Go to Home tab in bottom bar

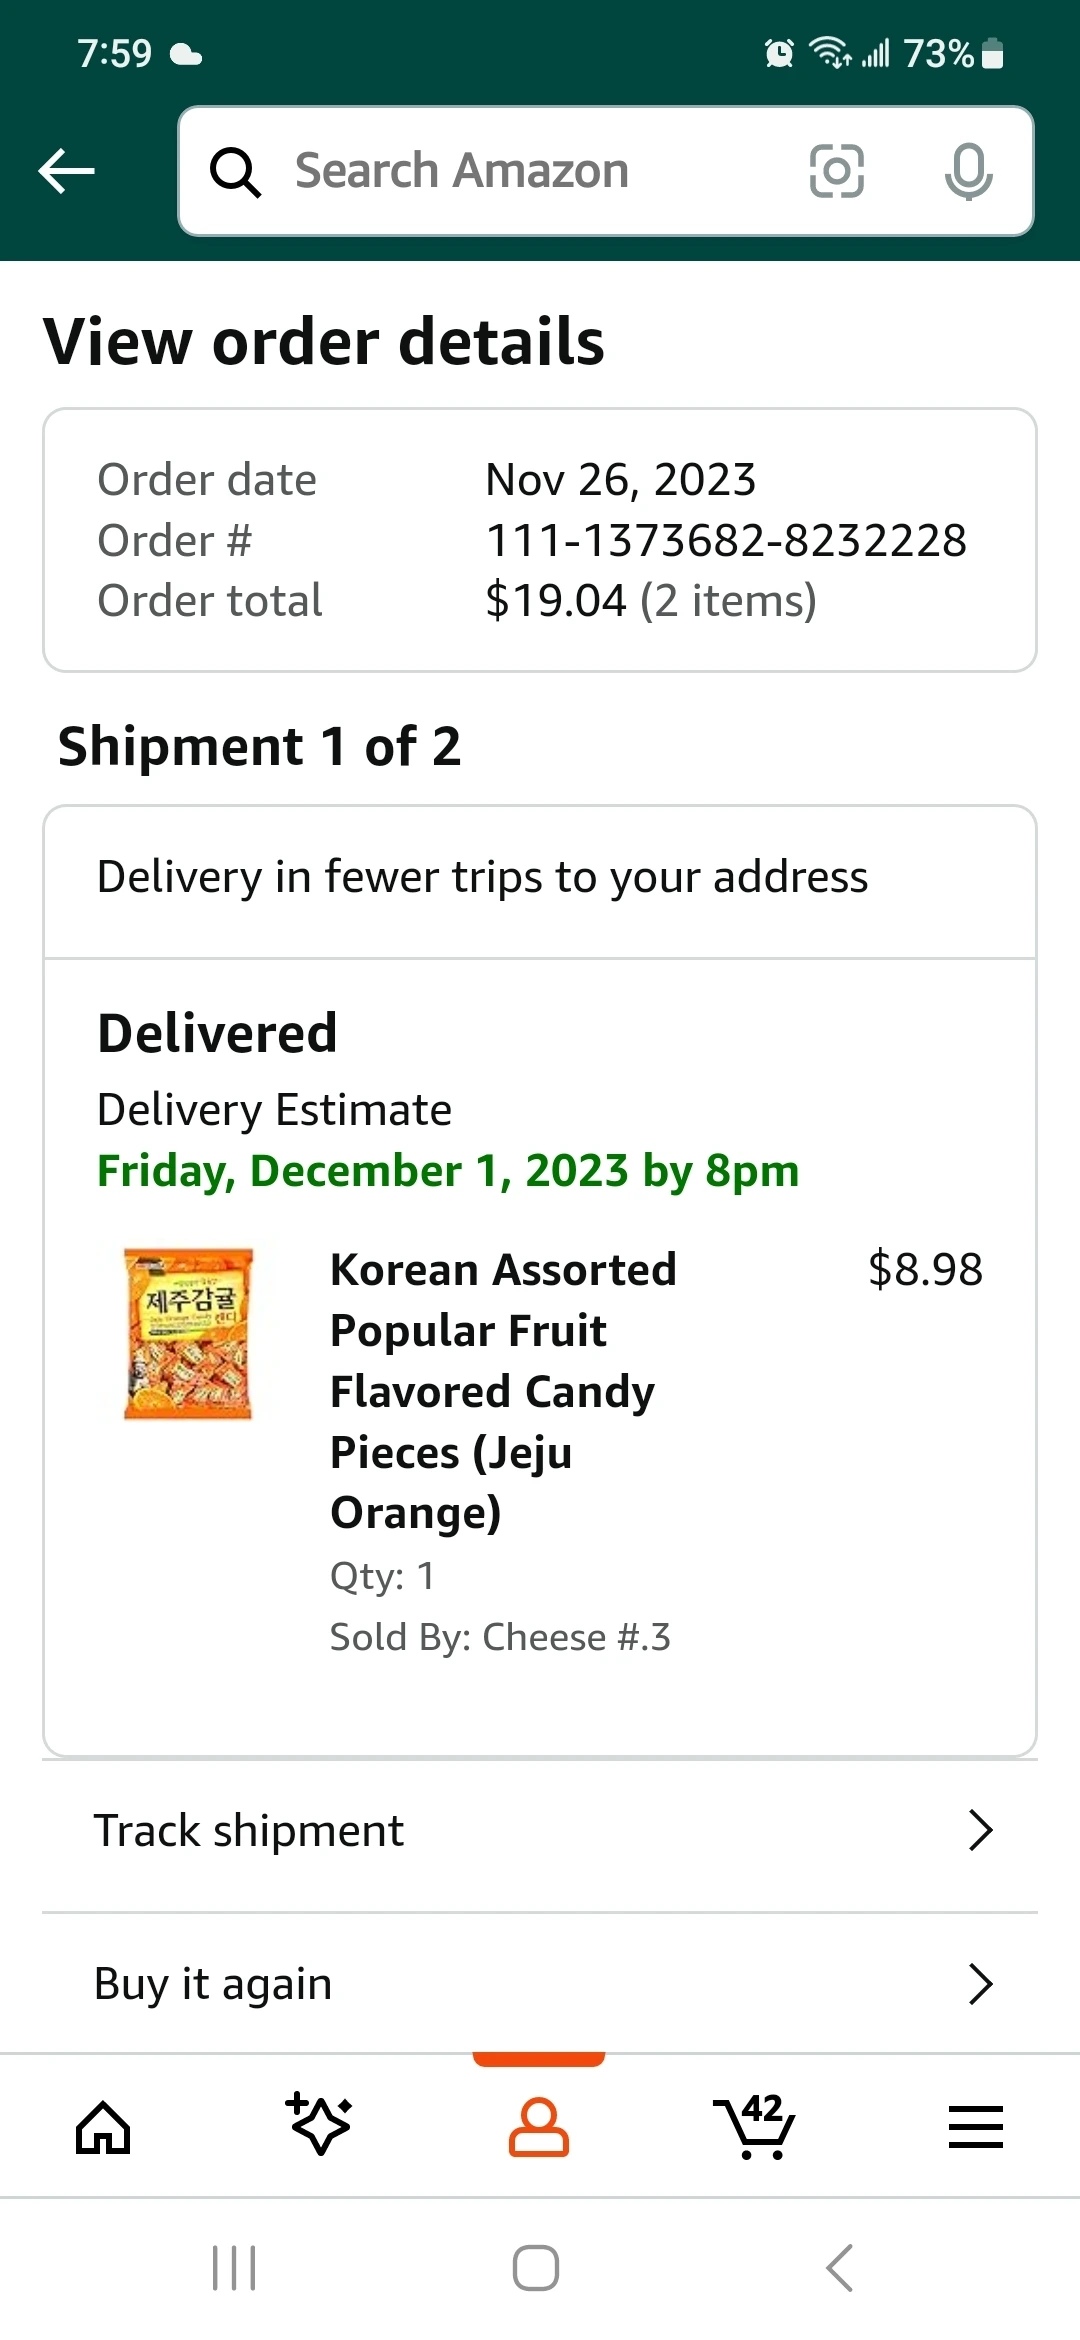coord(103,2126)
